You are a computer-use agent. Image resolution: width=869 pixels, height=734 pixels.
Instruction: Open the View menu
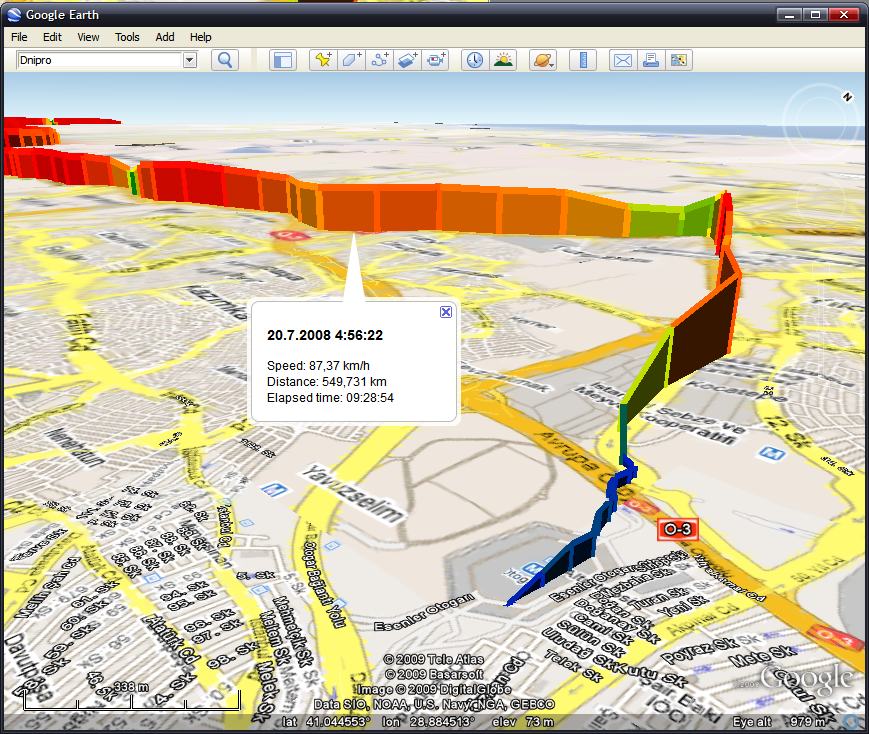click(88, 37)
